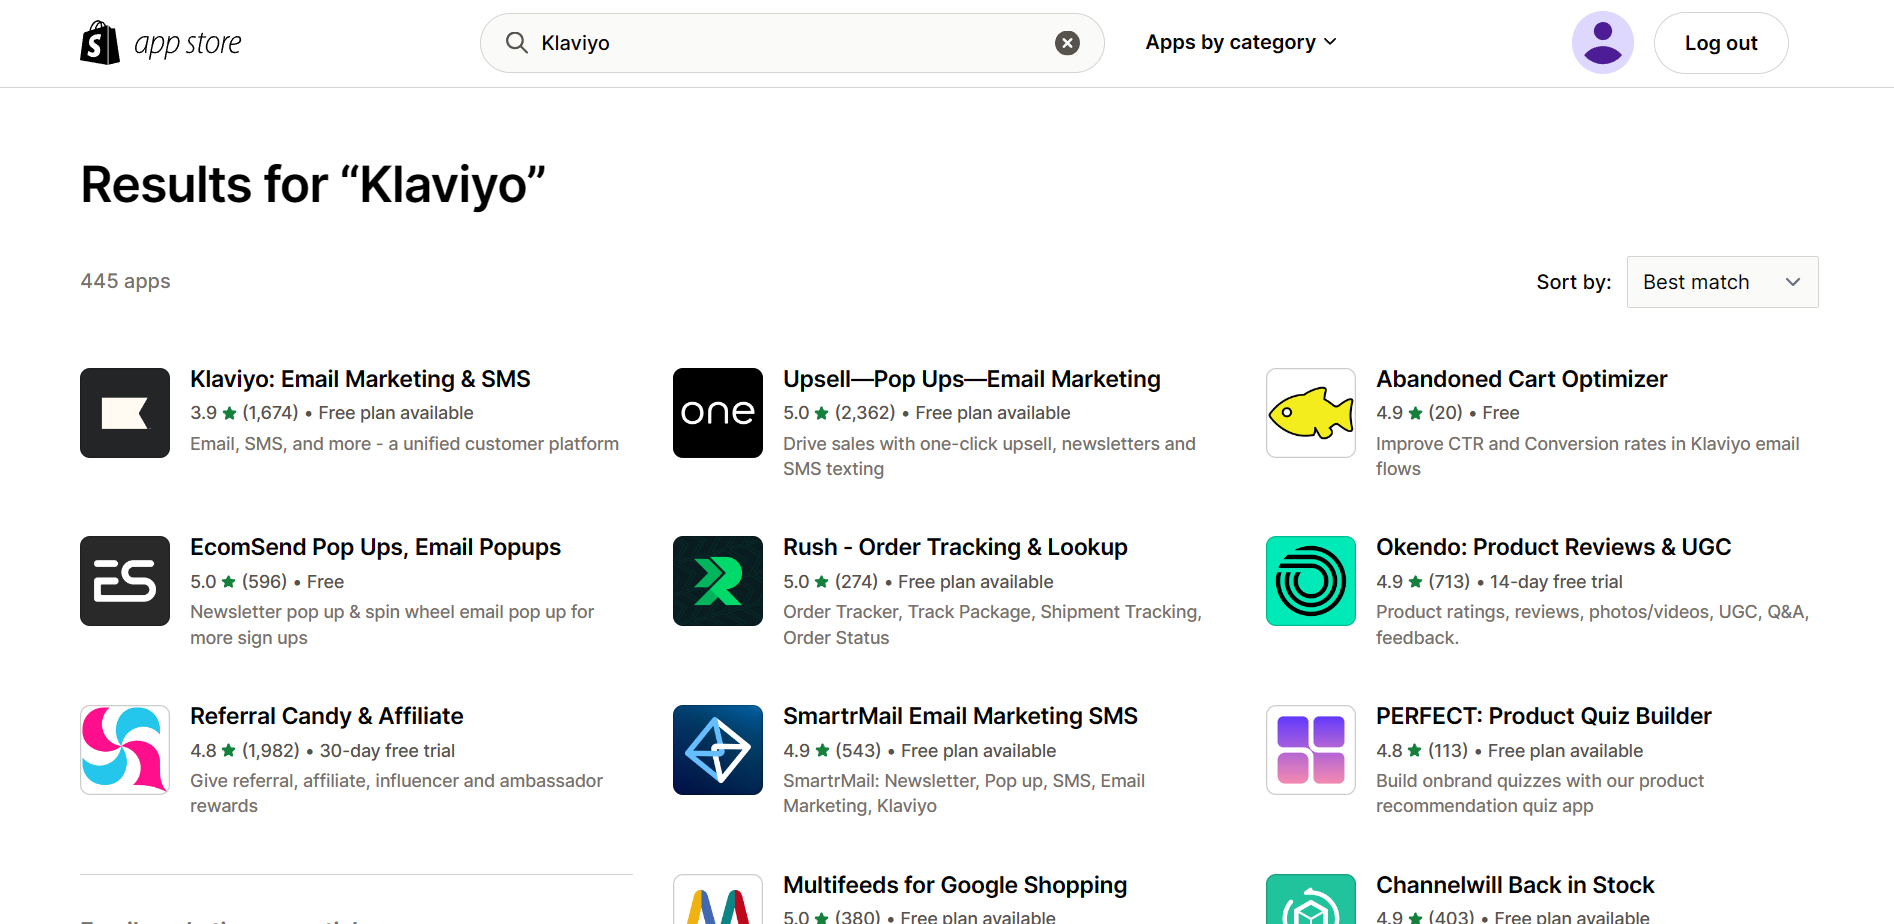Image resolution: width=1894 pixels, height=924 pixels.
Task: Click 'Product ratings, reviews, photos/videos' description
Action: click(x=1592, y=624)
